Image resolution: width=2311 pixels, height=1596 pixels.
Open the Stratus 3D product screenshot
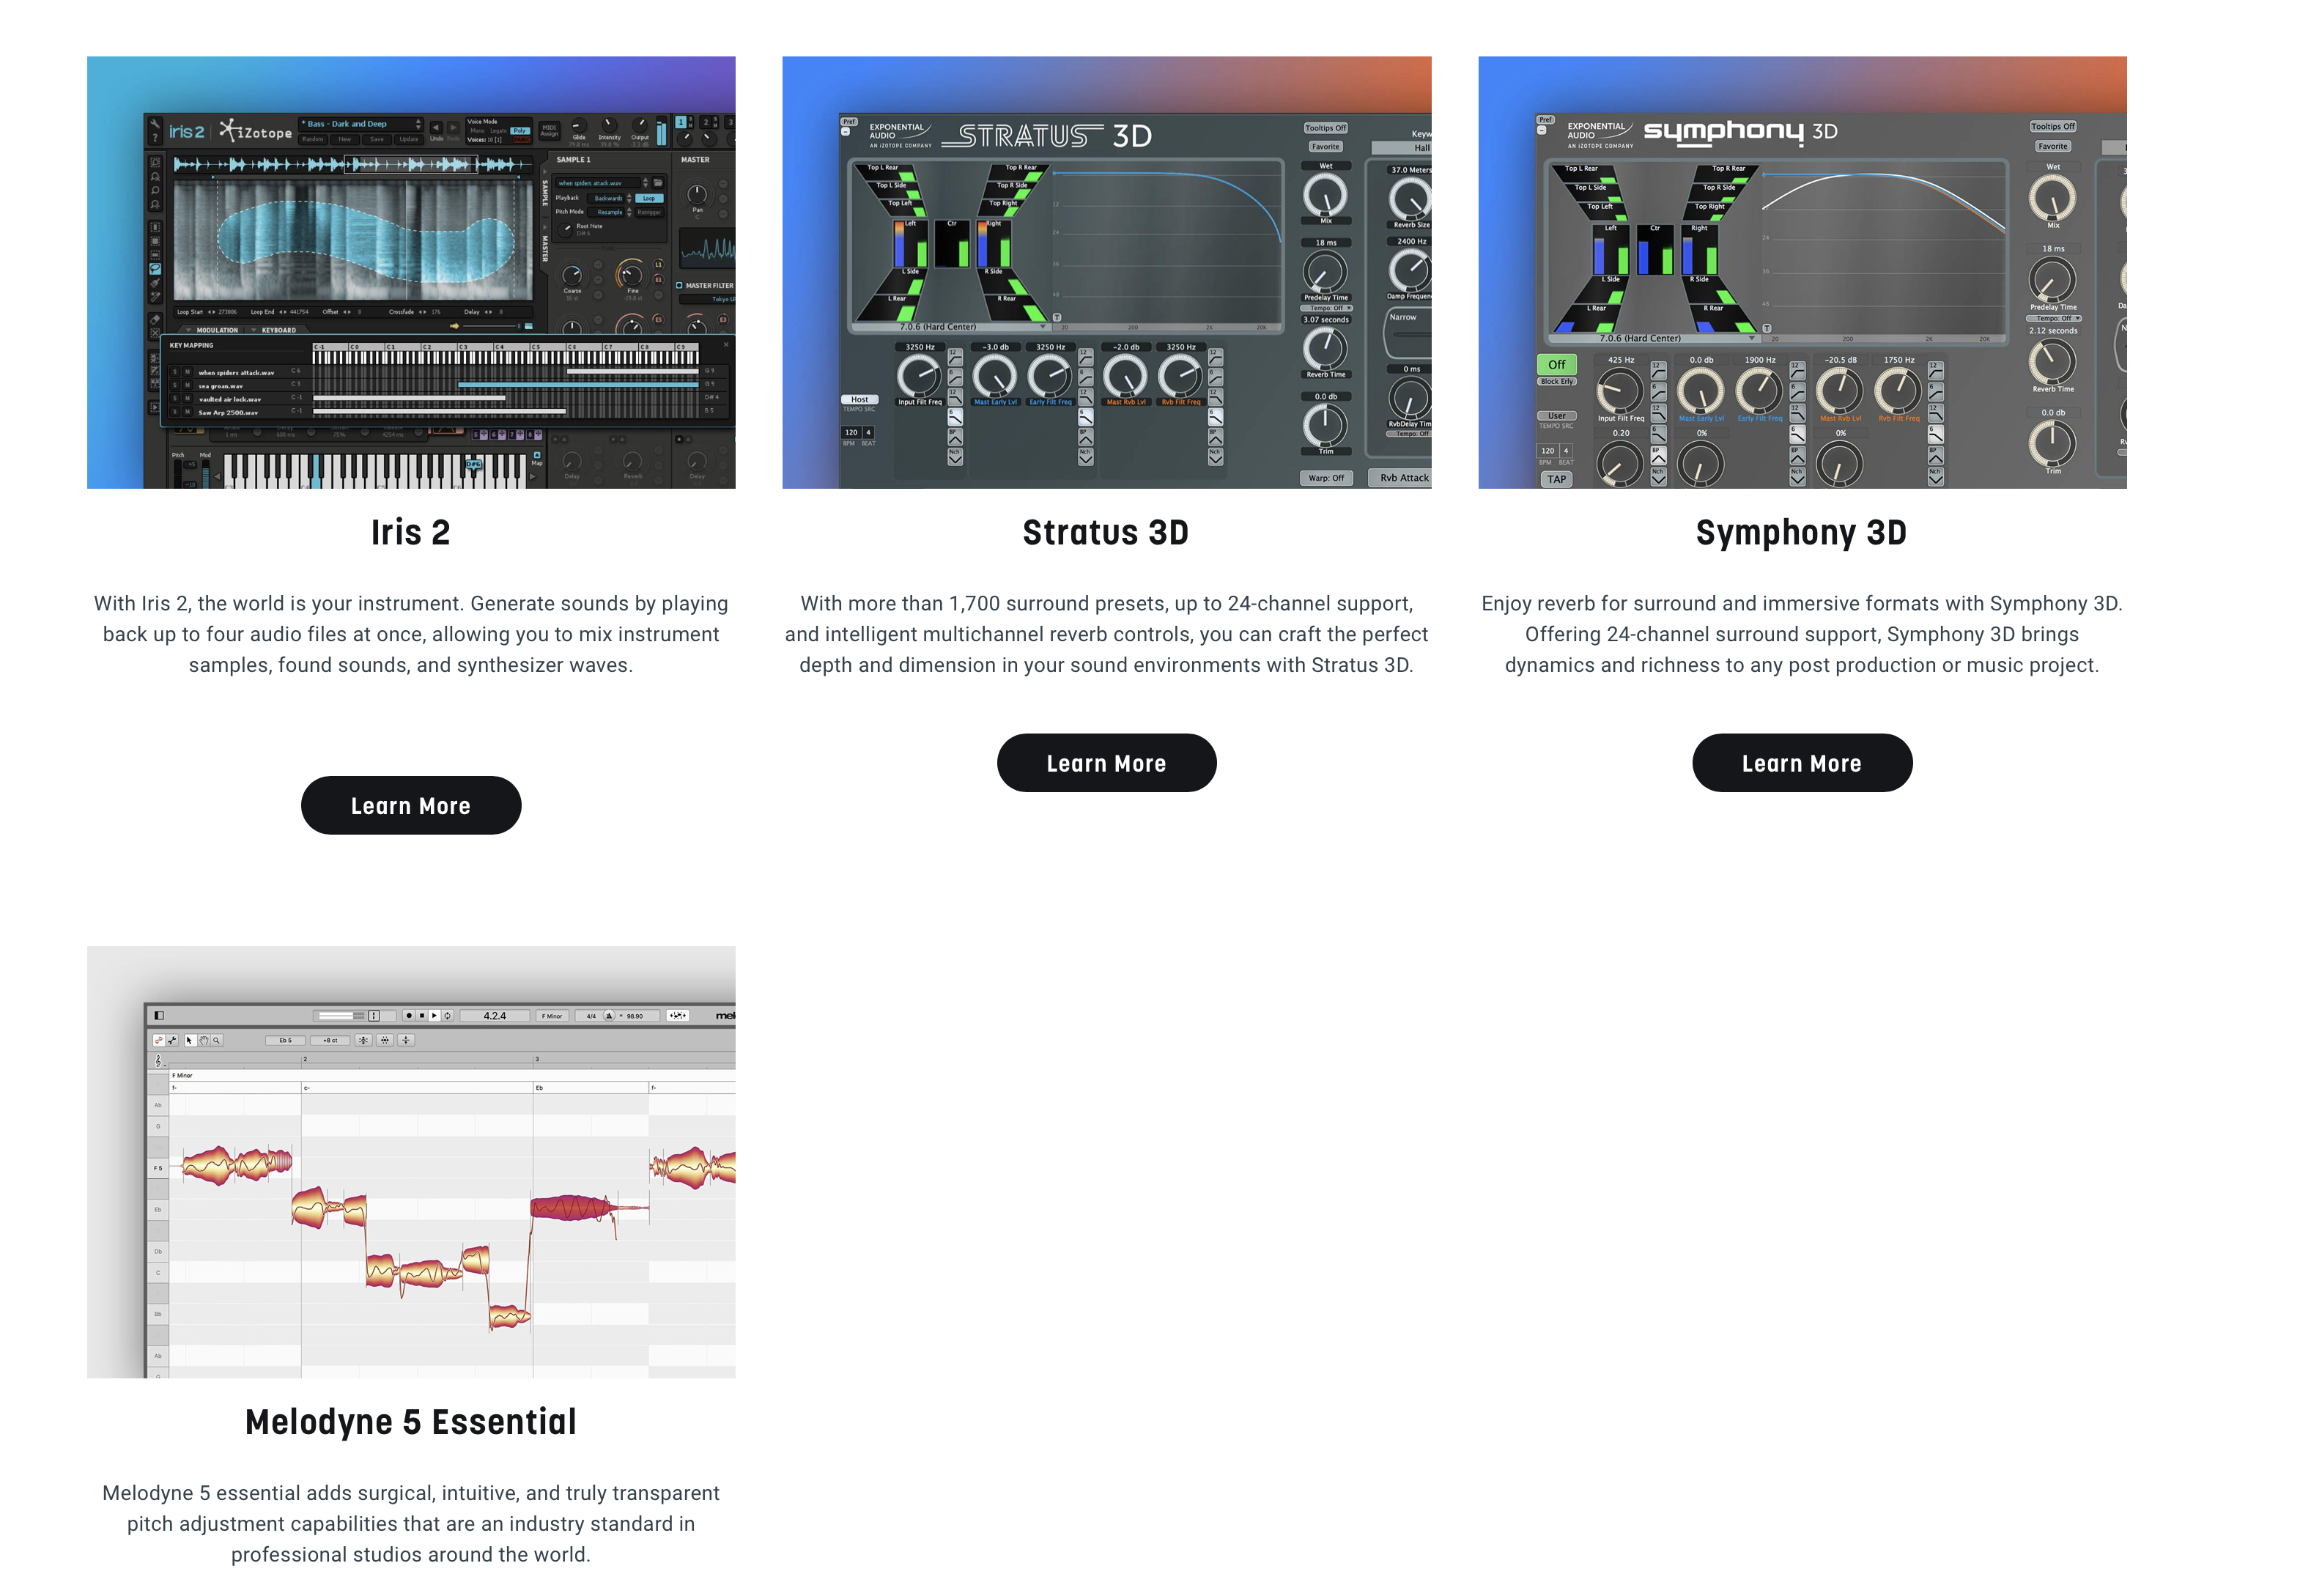tap(1106, 272)
